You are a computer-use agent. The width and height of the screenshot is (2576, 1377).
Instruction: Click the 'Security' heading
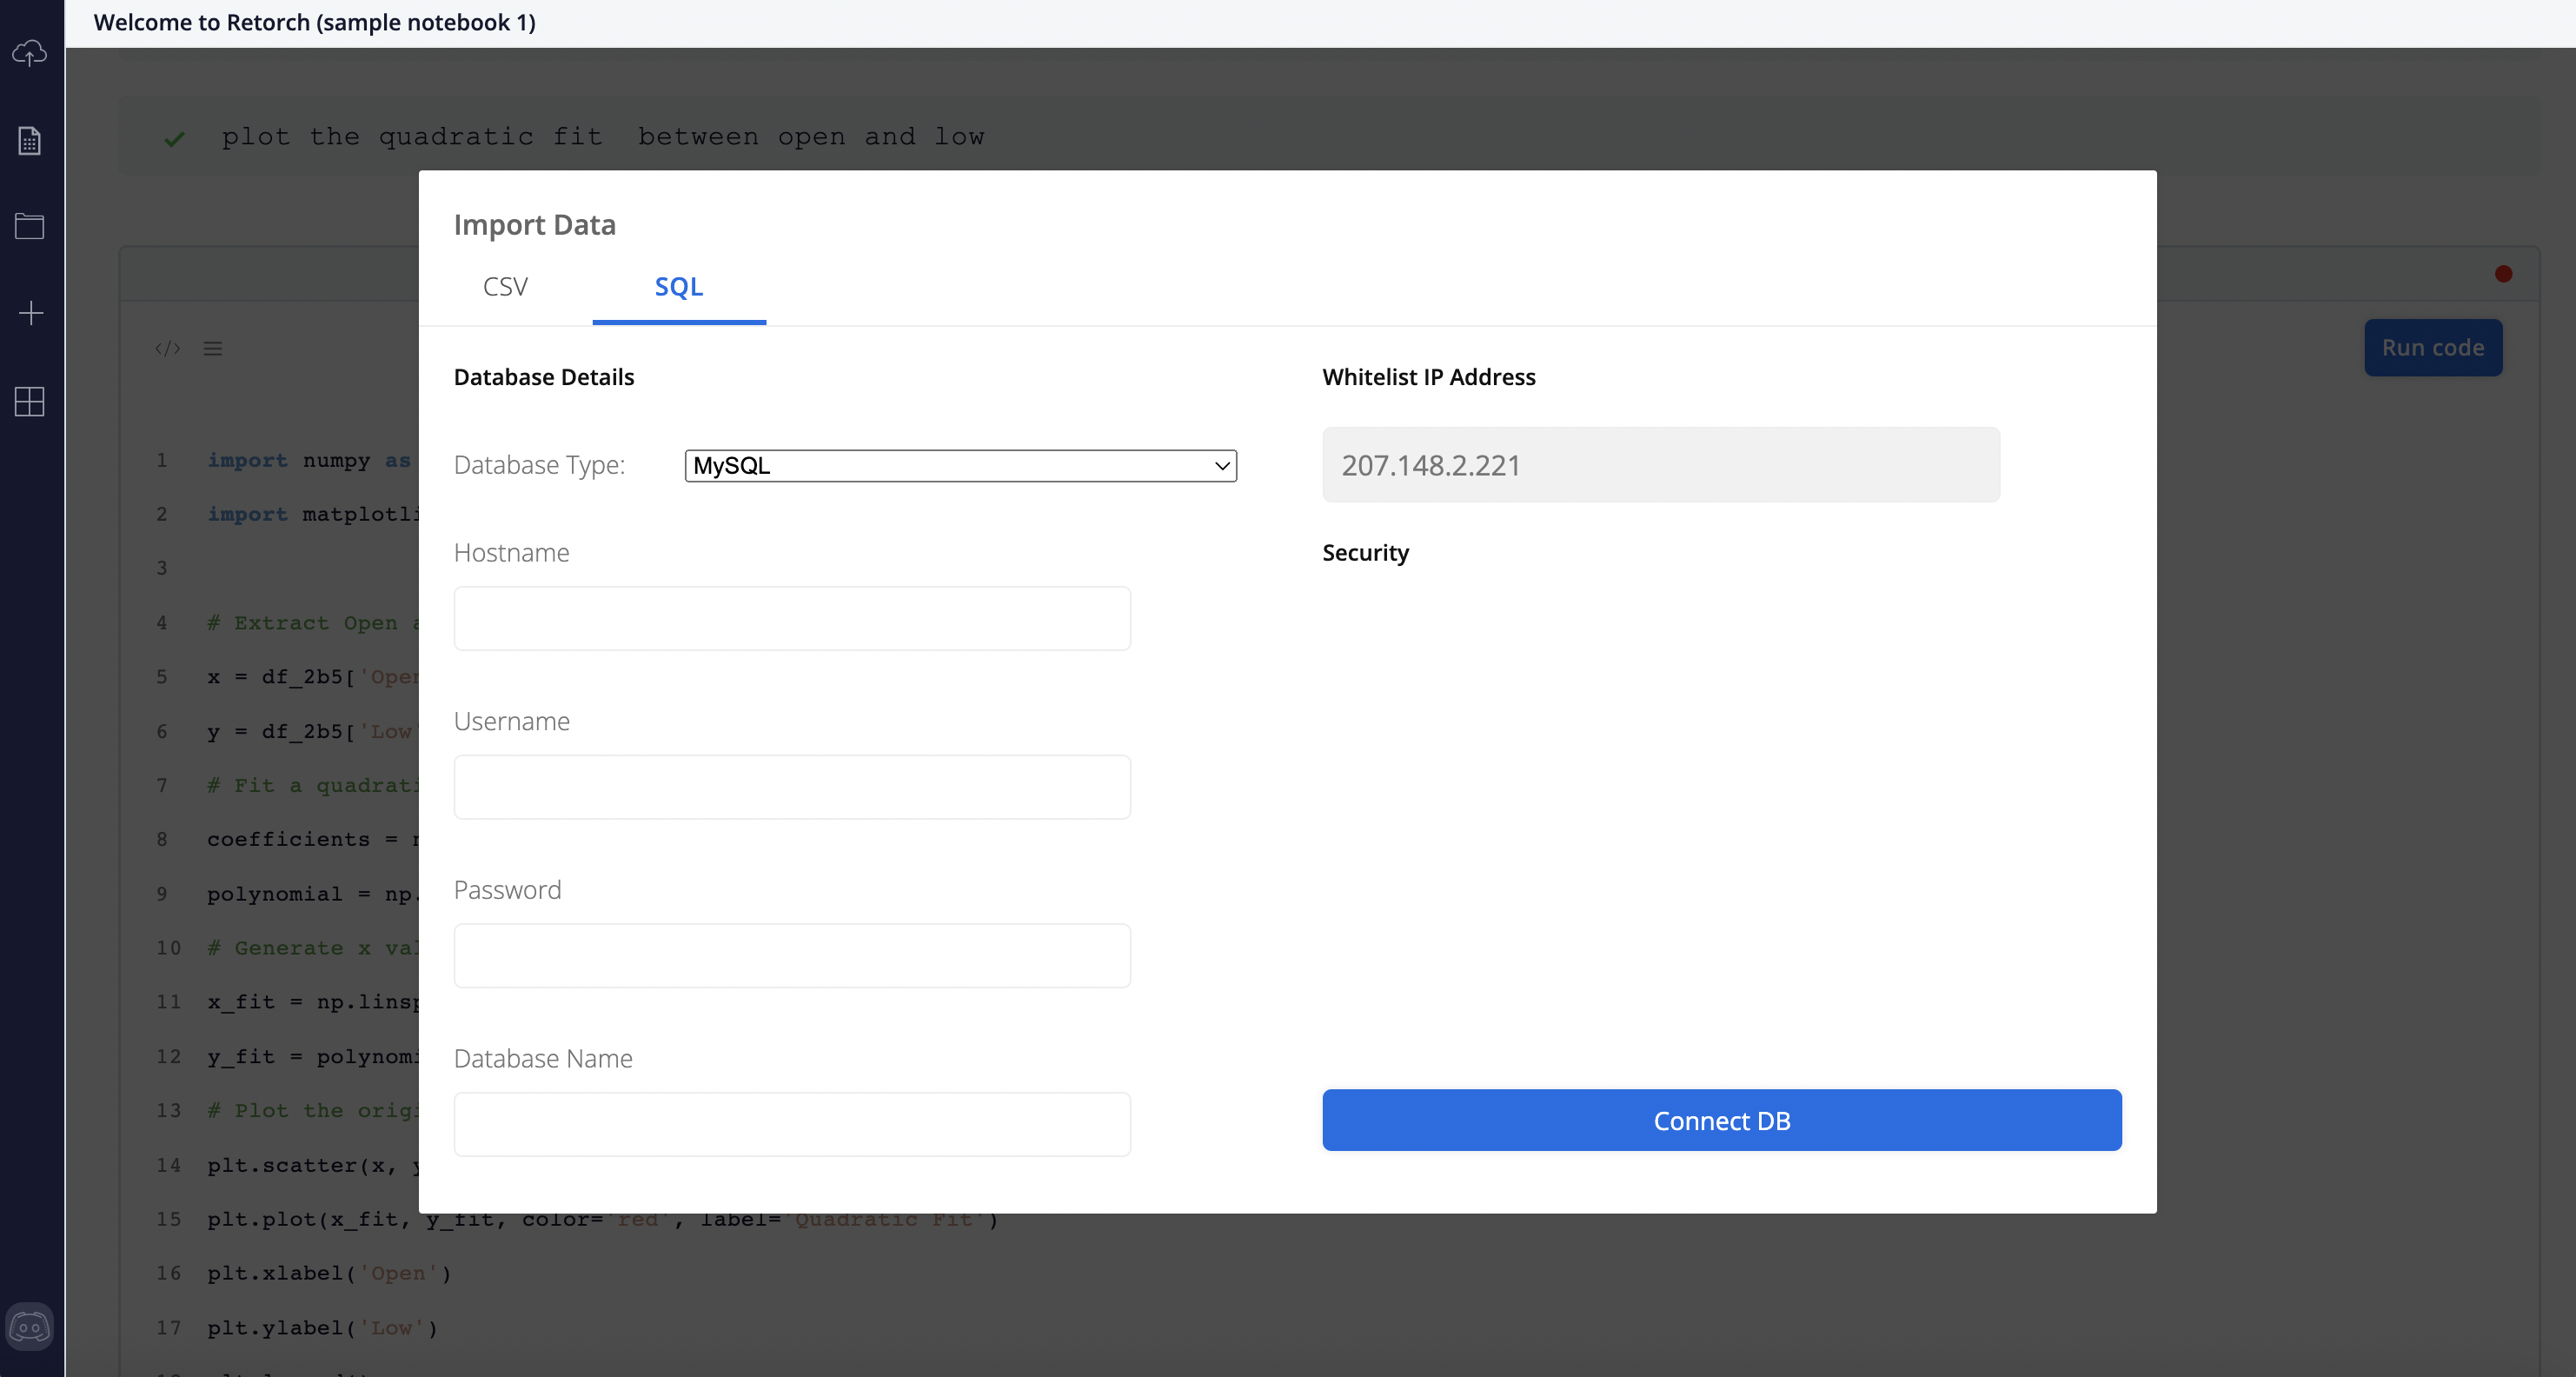pyautogui.click(x=1366, y=553)
